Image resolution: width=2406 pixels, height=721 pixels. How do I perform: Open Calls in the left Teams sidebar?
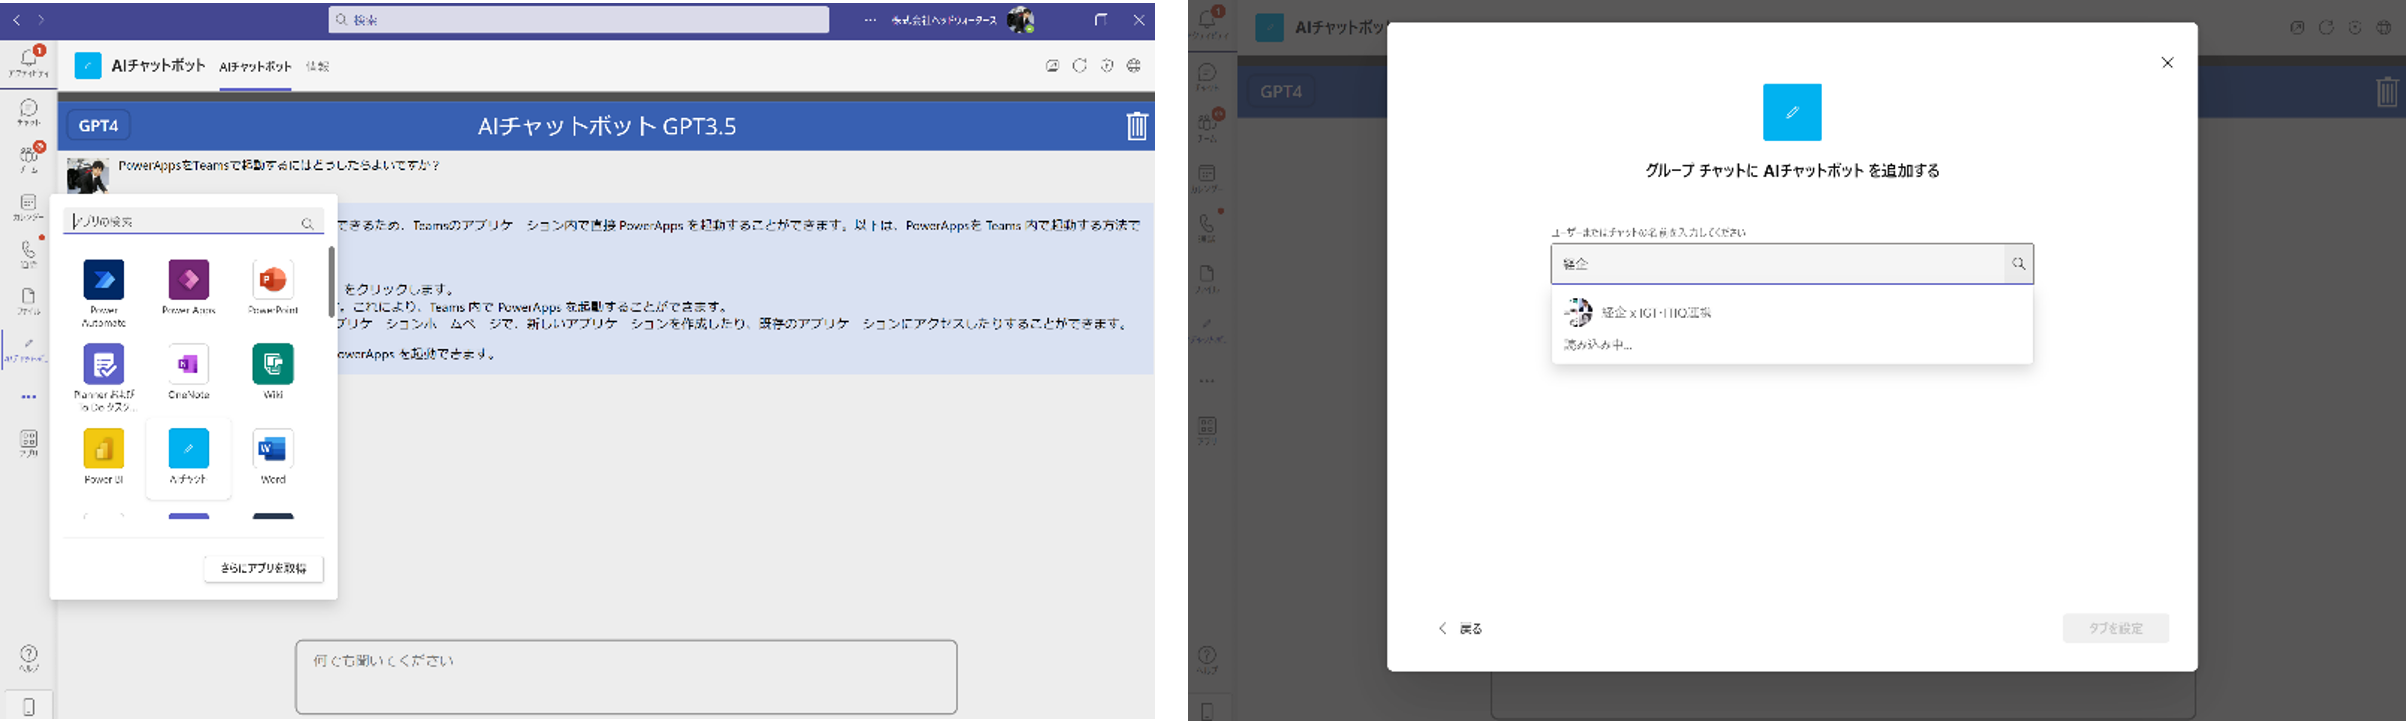tap(28, 254)
